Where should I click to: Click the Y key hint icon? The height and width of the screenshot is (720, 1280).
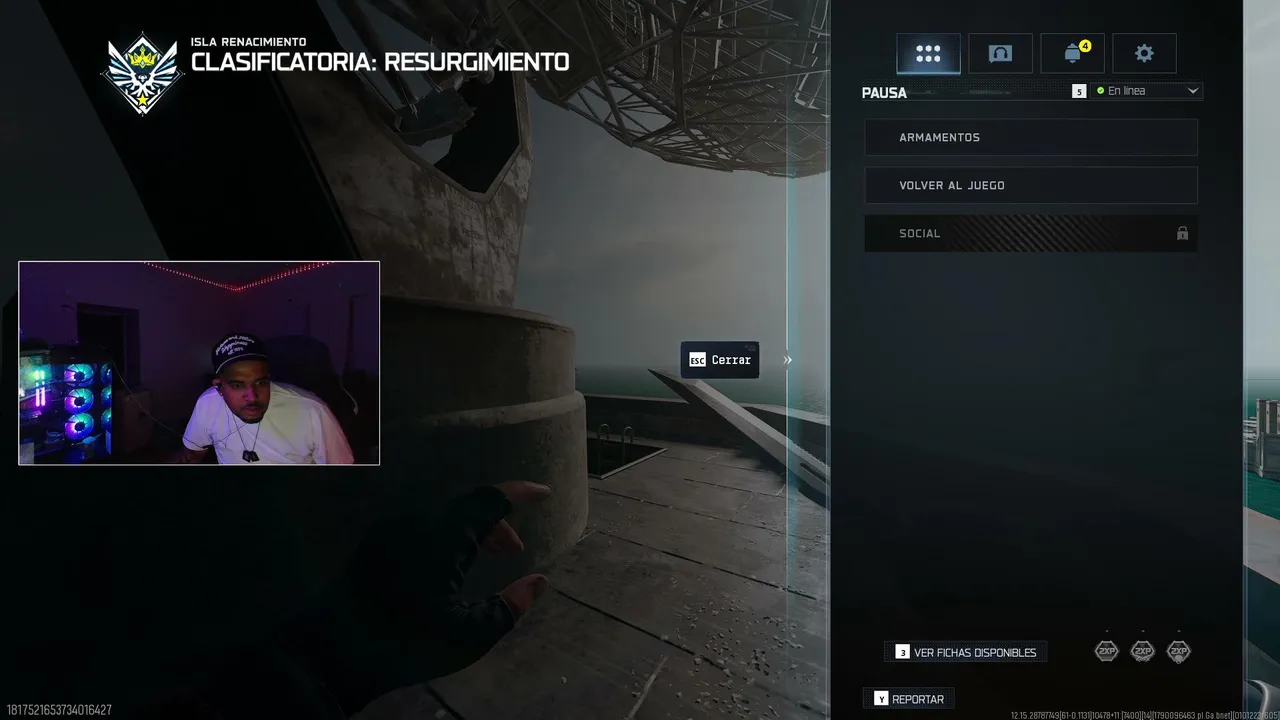(881, 699)
